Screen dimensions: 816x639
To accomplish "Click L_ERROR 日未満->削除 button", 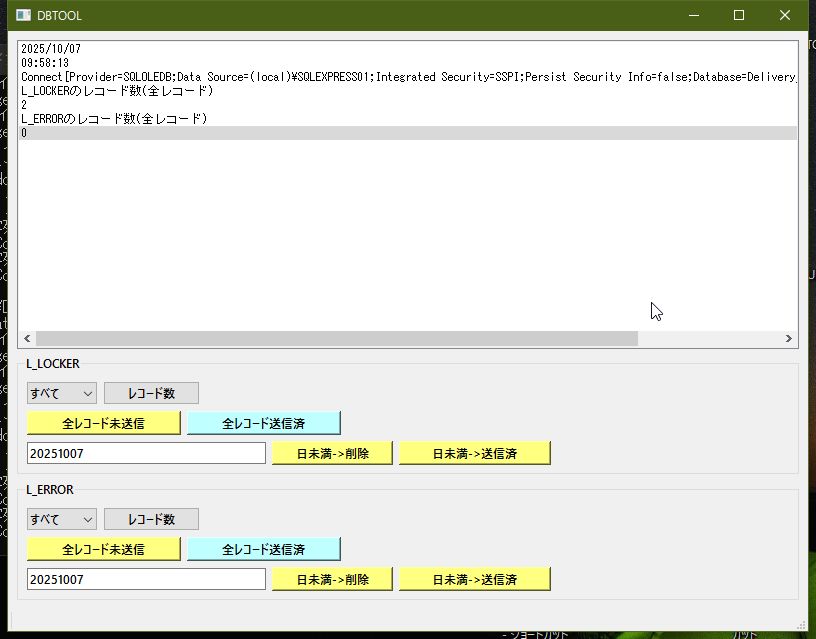I will [x=333, y=579].
